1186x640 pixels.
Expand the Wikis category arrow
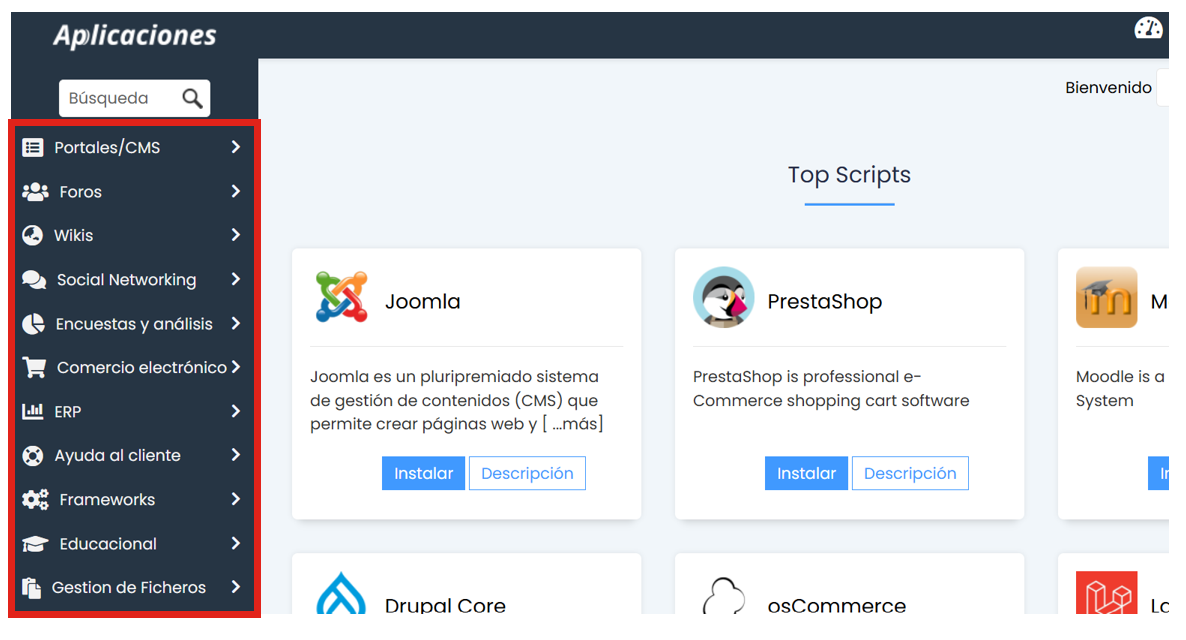point(236,235)
